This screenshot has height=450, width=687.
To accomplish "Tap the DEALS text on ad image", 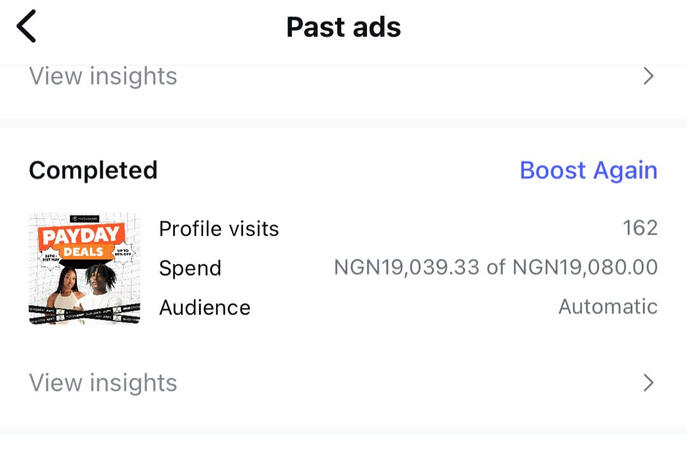I will 83,252.
